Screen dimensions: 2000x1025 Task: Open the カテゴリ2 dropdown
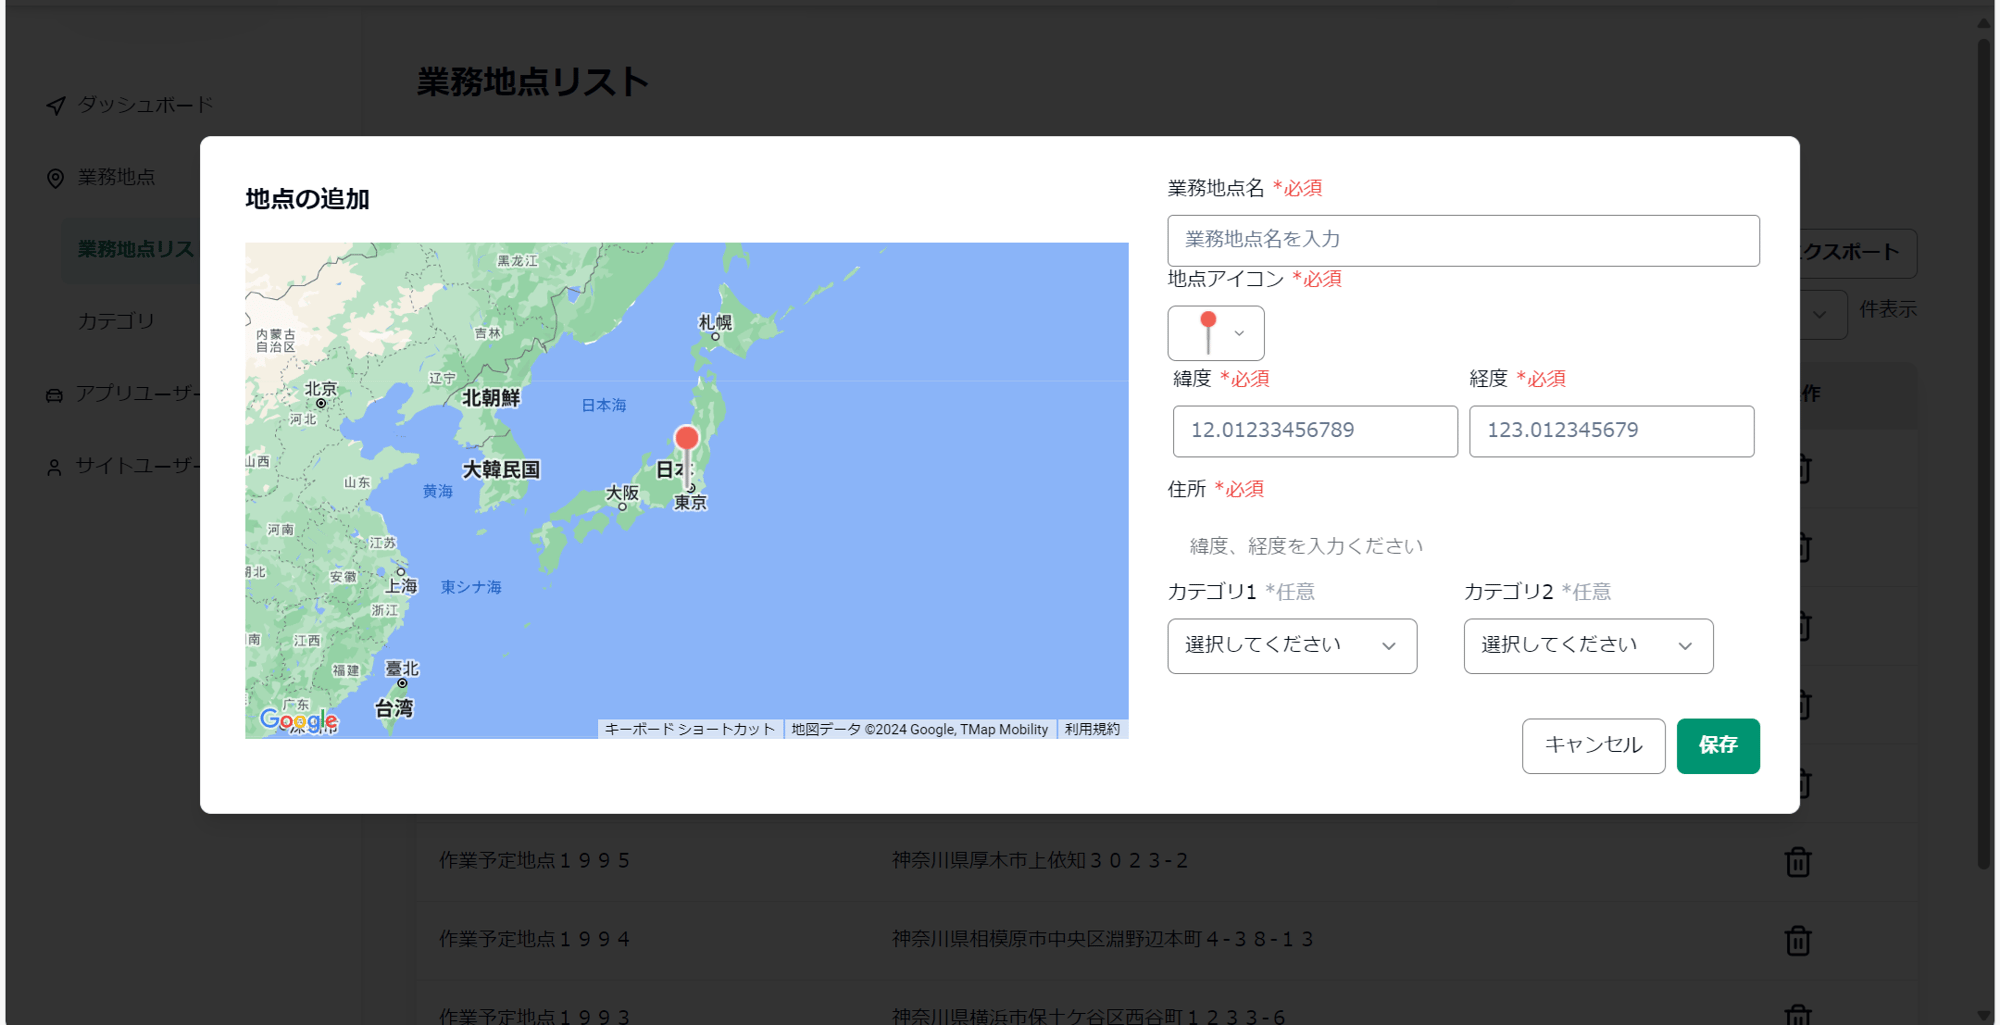1588,646
